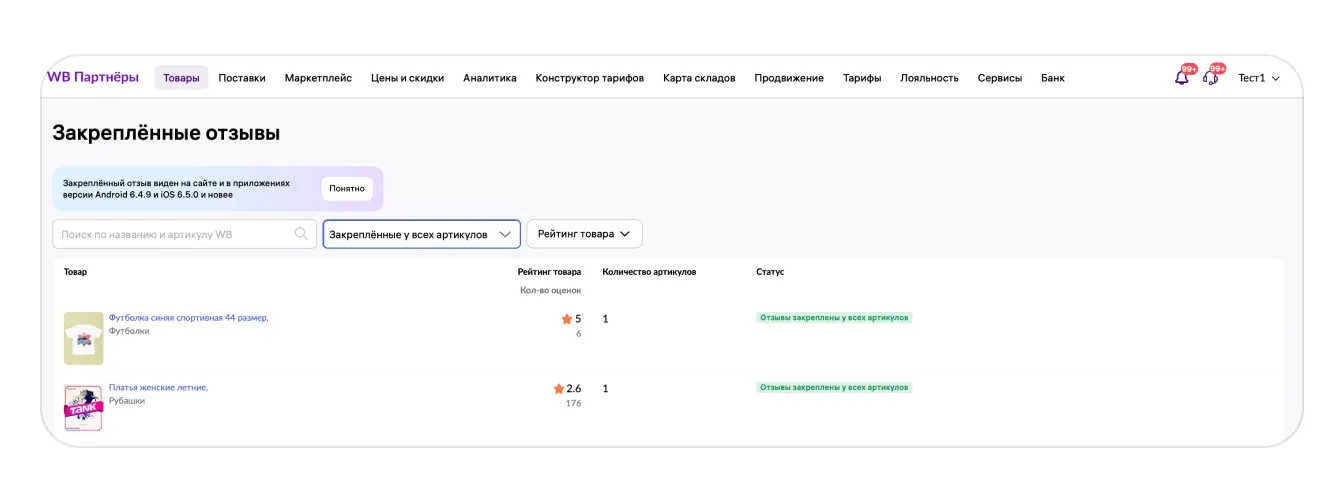This screenshot has width=1344, height=502.
Task: Expand the Тест1 account dropdown
Action: 1258,78
